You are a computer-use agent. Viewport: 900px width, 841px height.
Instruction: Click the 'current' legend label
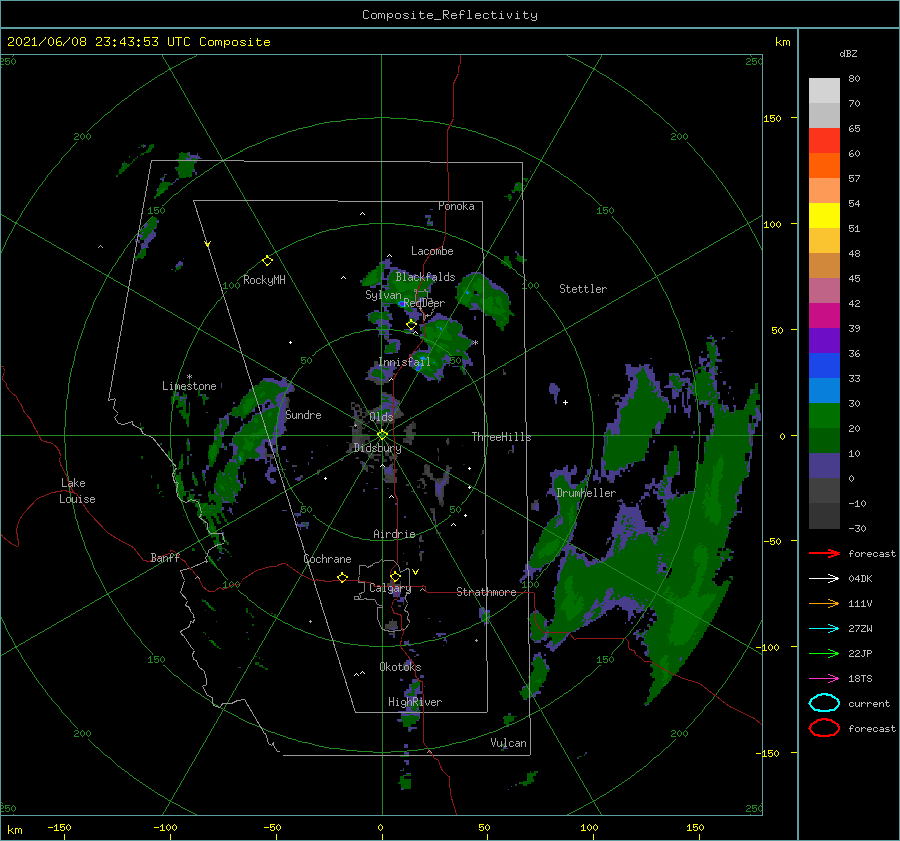pyautogui.click(x=869, y=704)
